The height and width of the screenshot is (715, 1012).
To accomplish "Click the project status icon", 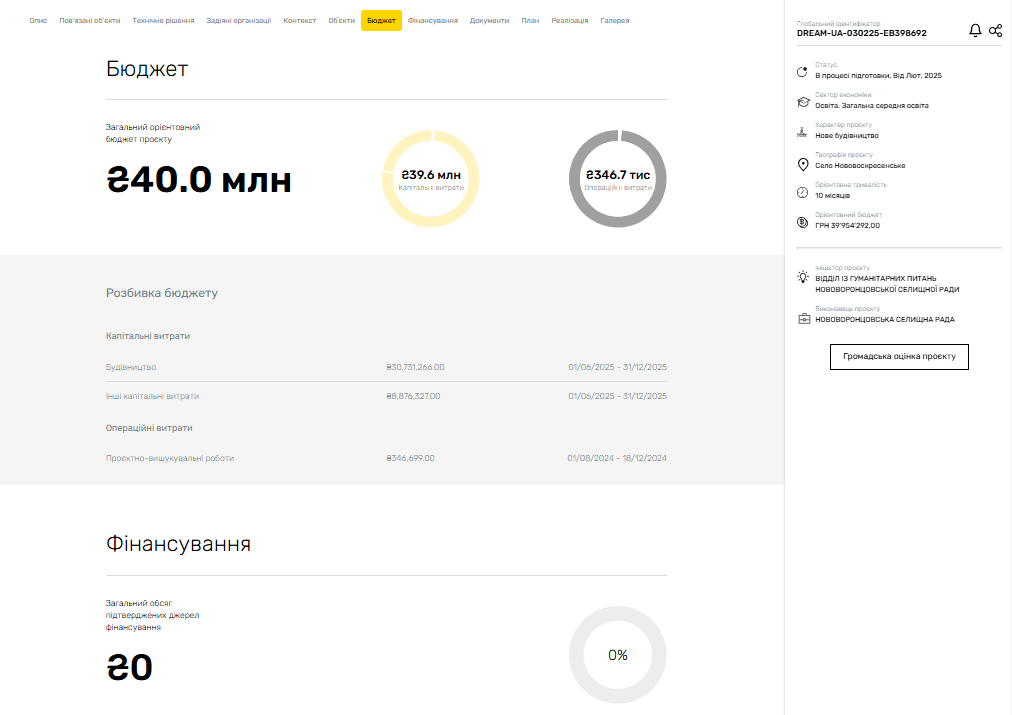I will 802,72.
